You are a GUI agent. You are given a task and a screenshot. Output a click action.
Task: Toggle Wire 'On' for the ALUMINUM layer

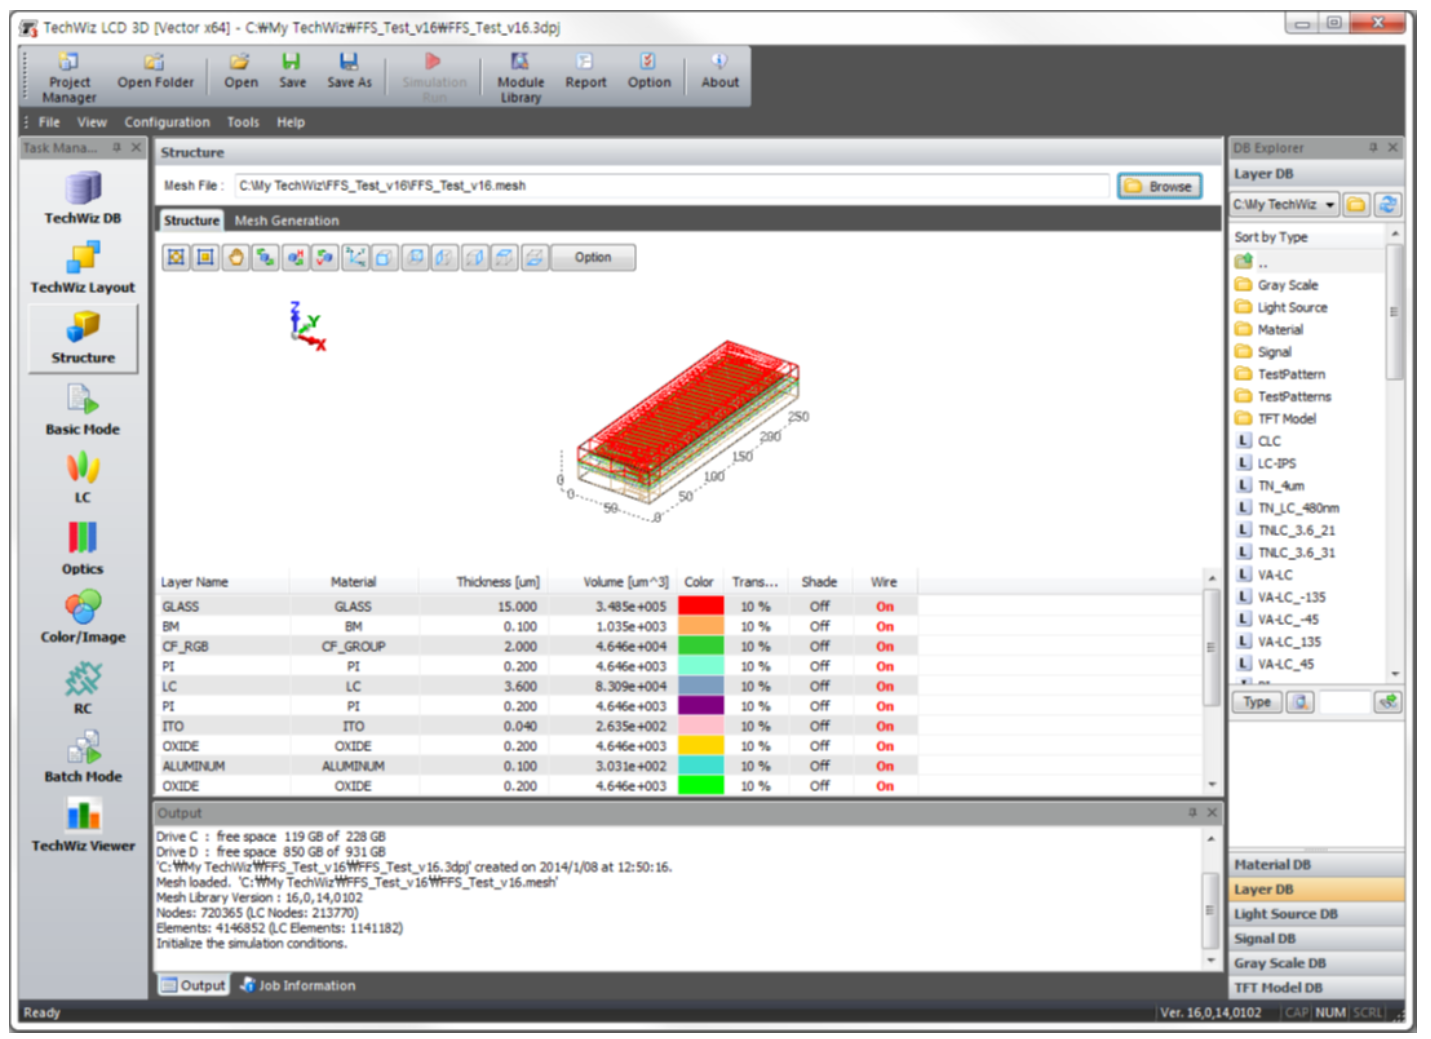pos(885,766)
